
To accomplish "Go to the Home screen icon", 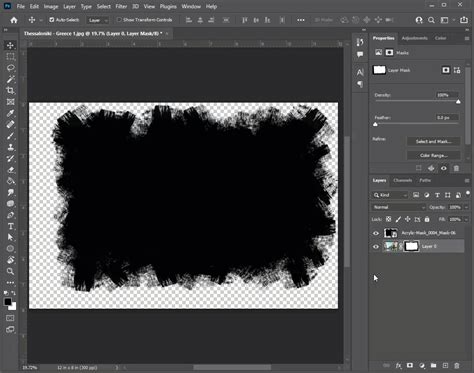I will tap(14, 20).
